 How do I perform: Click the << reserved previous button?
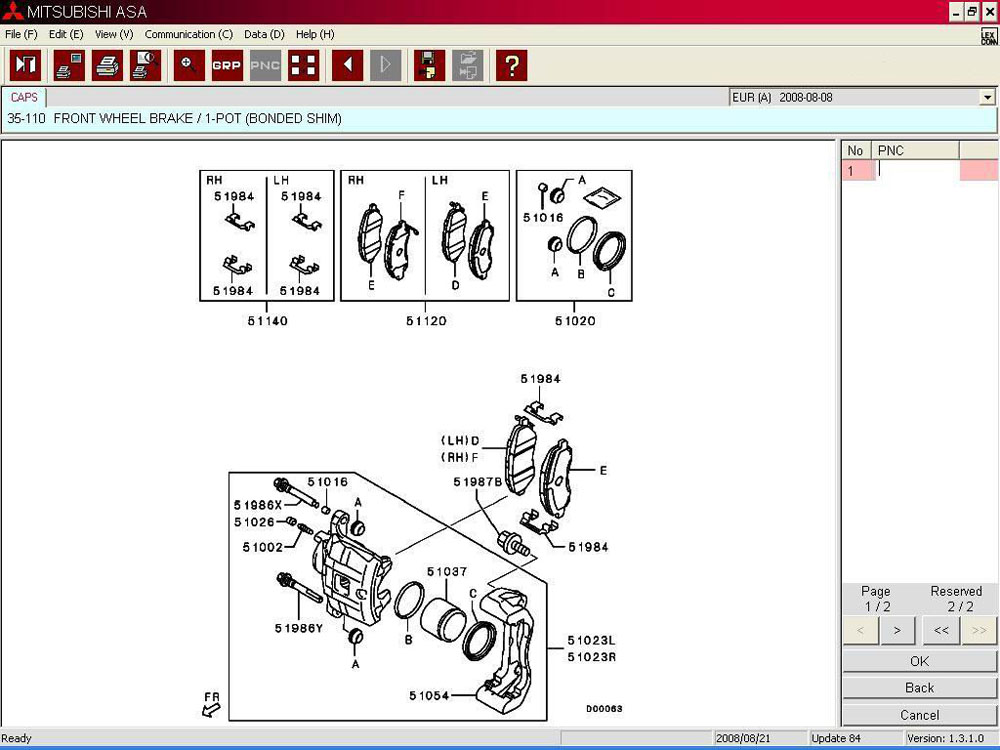click(x=940, y=630)
